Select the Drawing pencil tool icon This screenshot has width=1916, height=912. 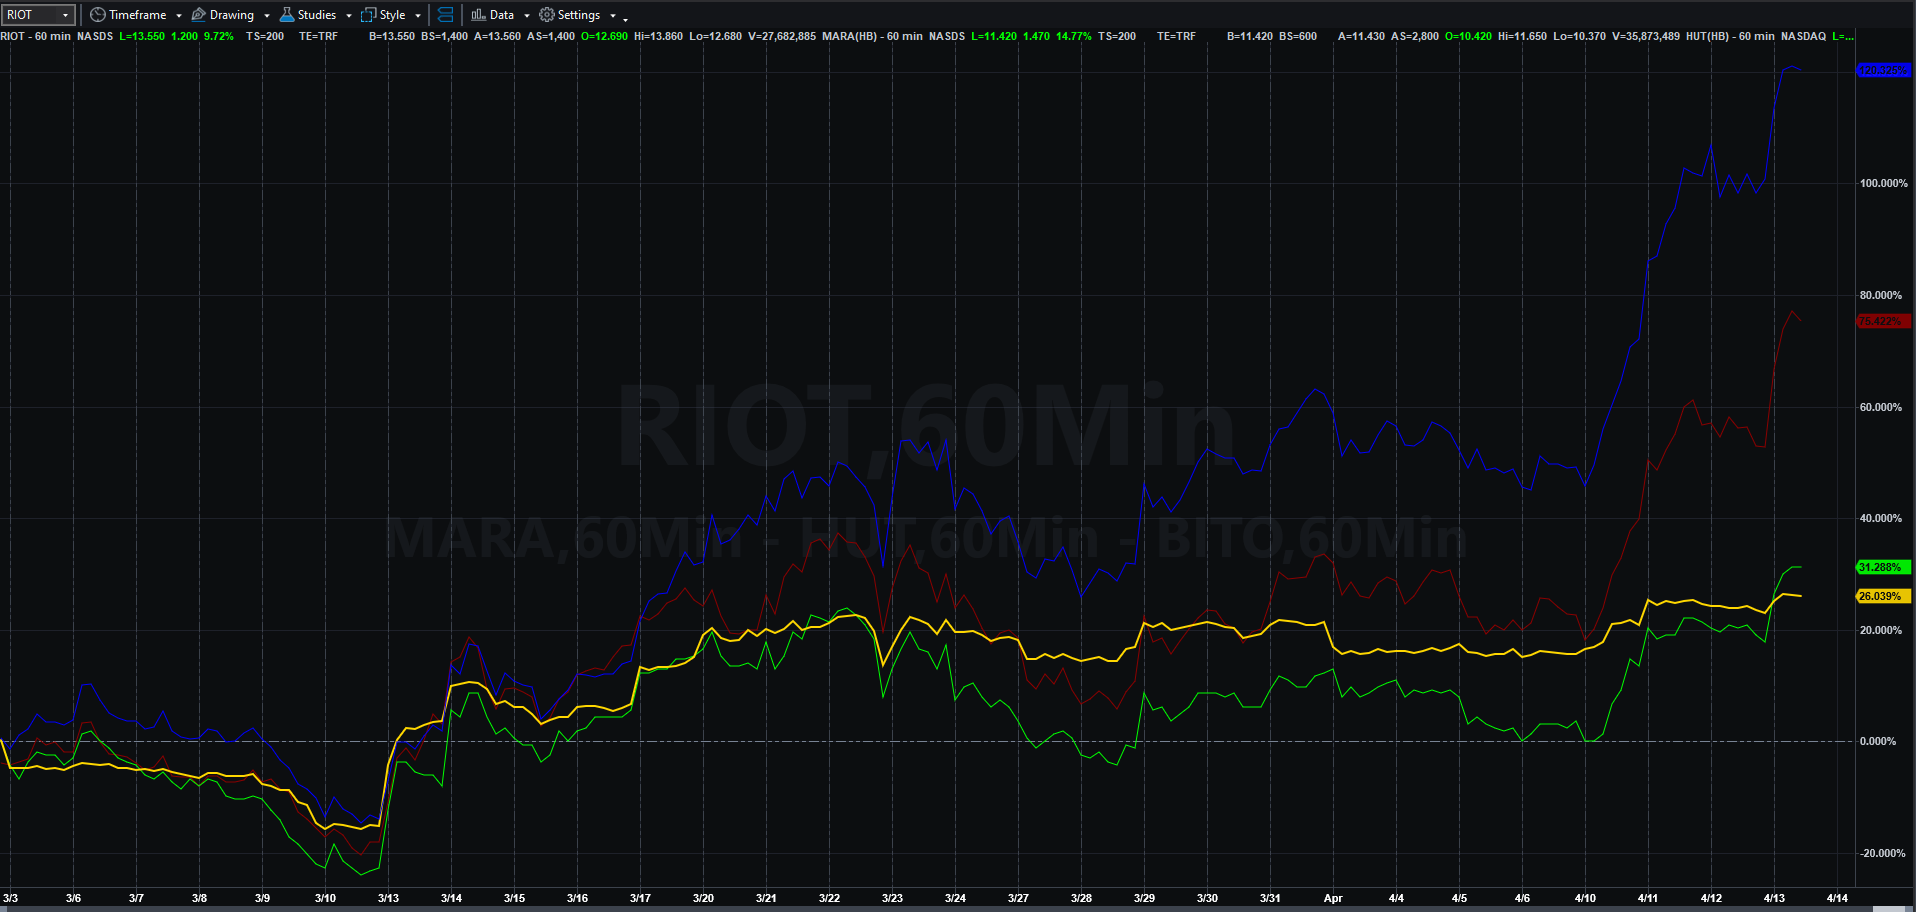[198, 15]
